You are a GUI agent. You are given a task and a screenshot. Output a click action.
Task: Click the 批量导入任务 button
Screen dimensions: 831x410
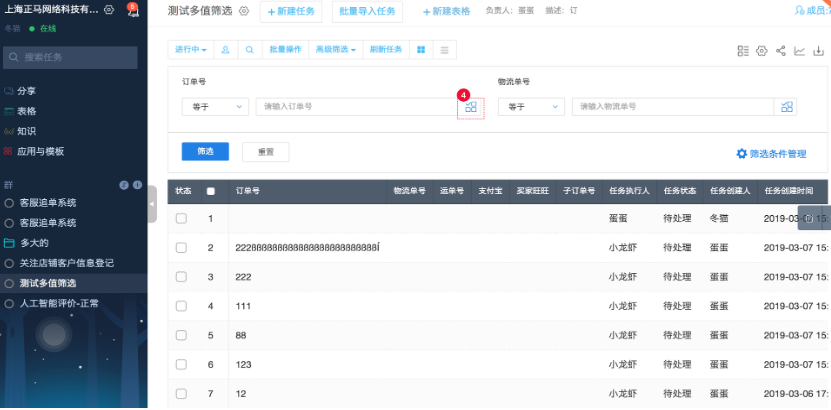point(367,12)
